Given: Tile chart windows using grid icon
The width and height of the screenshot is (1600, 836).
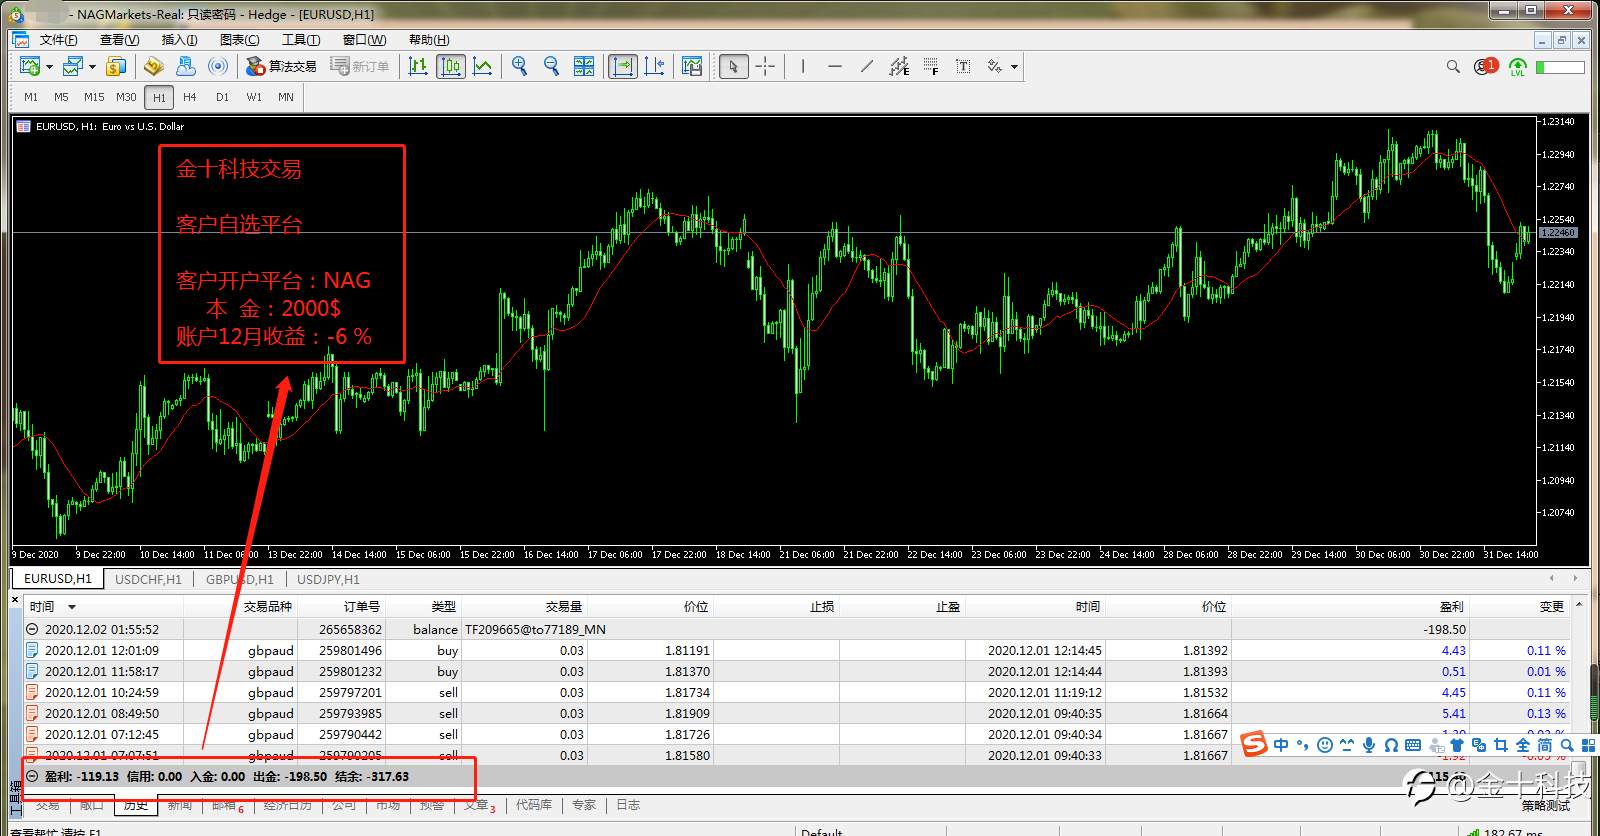Looking at the screenshot, I should coord(584,66).
